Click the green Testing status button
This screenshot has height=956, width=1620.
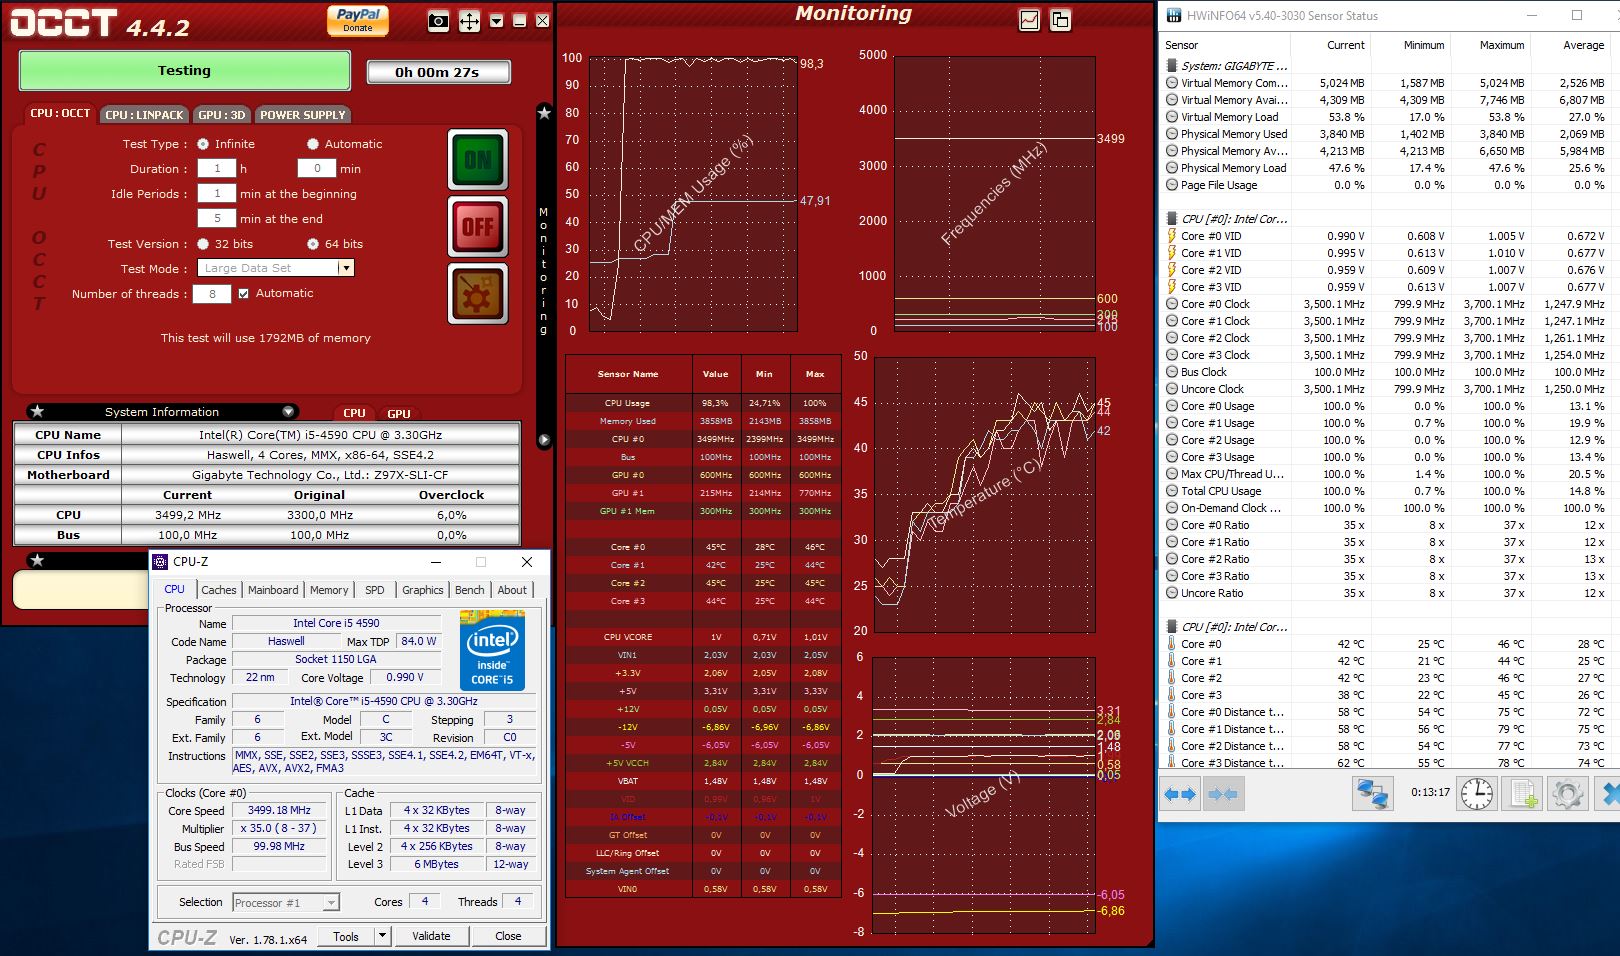(185, 70)
